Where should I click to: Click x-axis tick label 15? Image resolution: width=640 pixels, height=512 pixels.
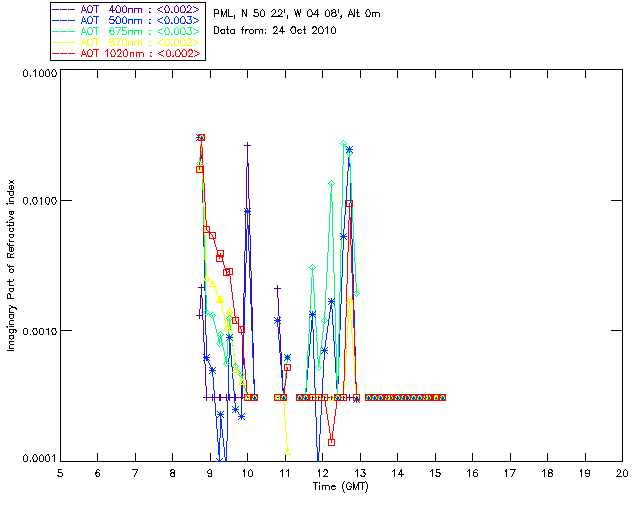tap(435, 473)
